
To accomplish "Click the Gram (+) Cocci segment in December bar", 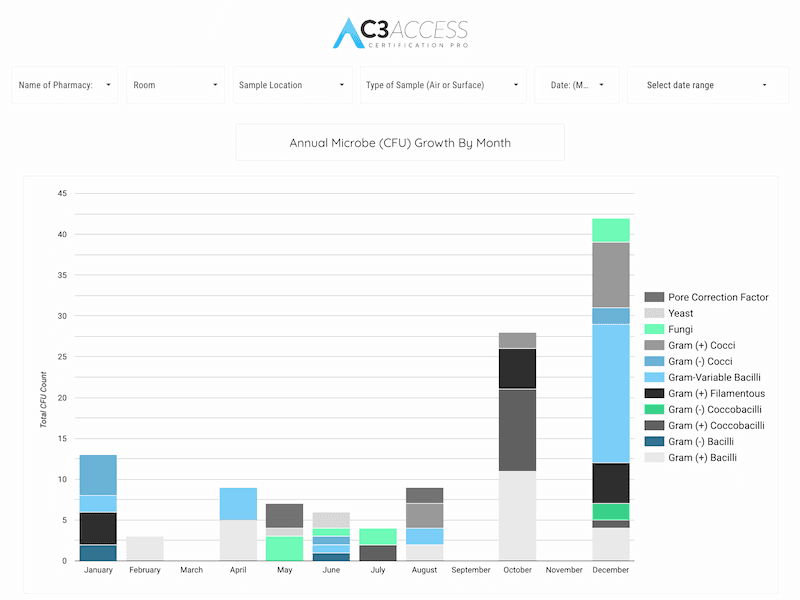I will point(611,275).
